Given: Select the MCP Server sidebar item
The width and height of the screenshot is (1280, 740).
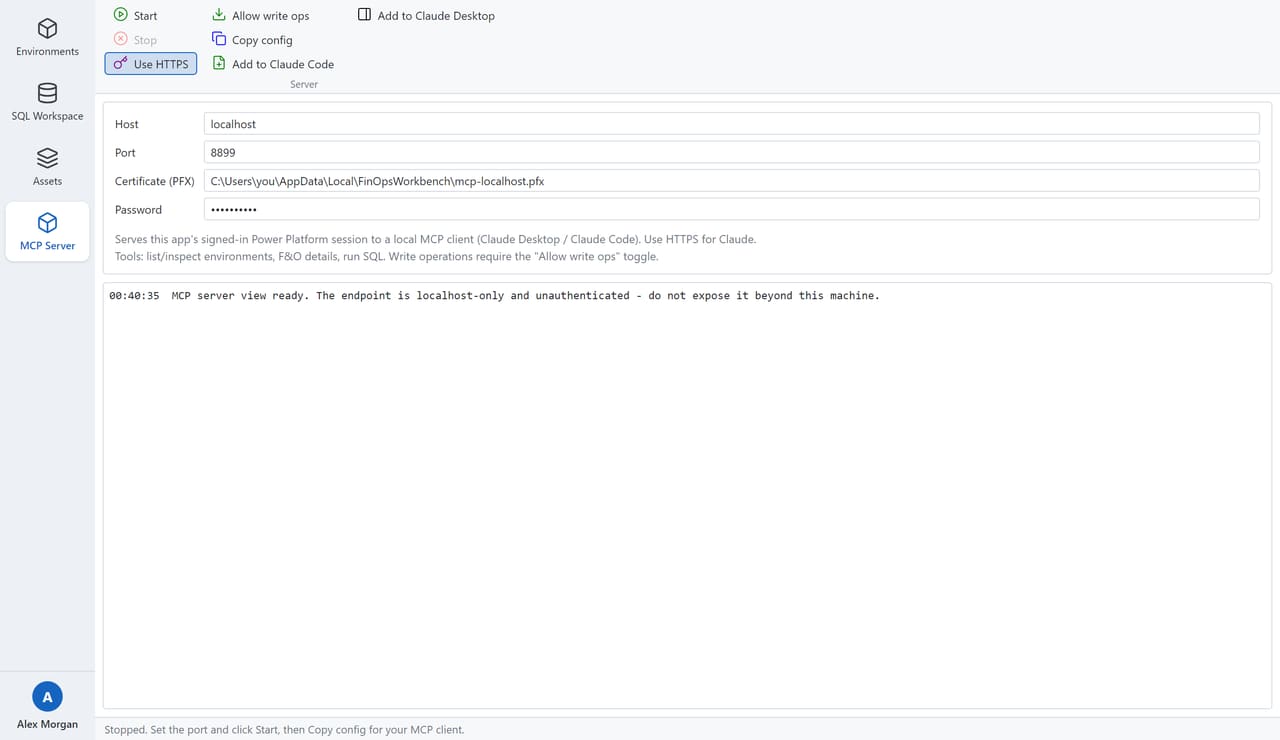Looking at the screenshot, I should 47,232.
